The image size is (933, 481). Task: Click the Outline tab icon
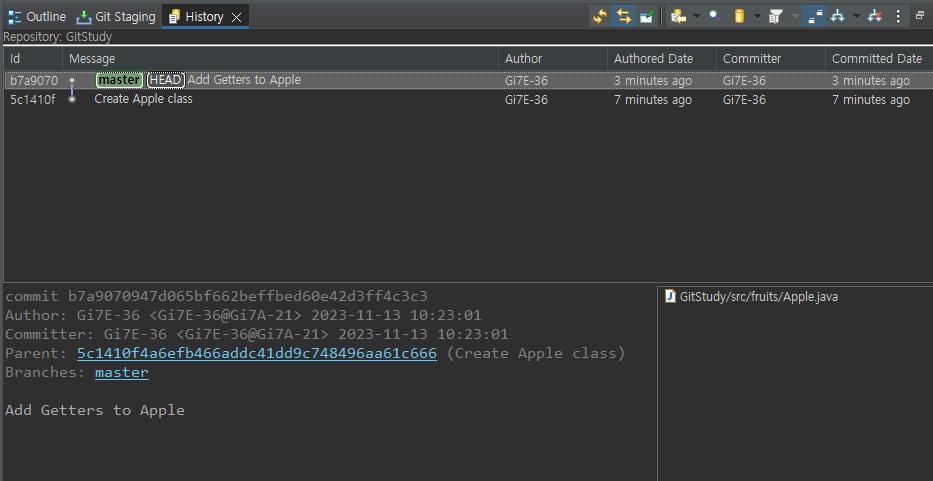pyautogui.click(x=15, y=17)
